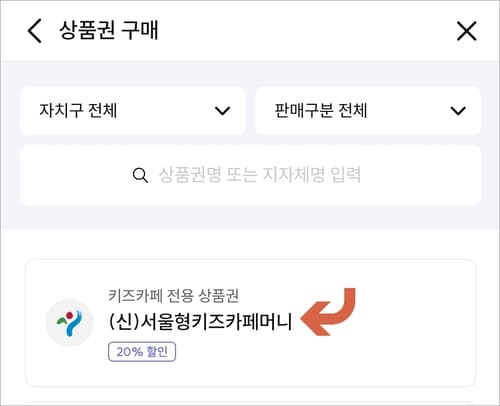Open (신)서울형키즈카페머니 voucher

[x=200, y=322]
